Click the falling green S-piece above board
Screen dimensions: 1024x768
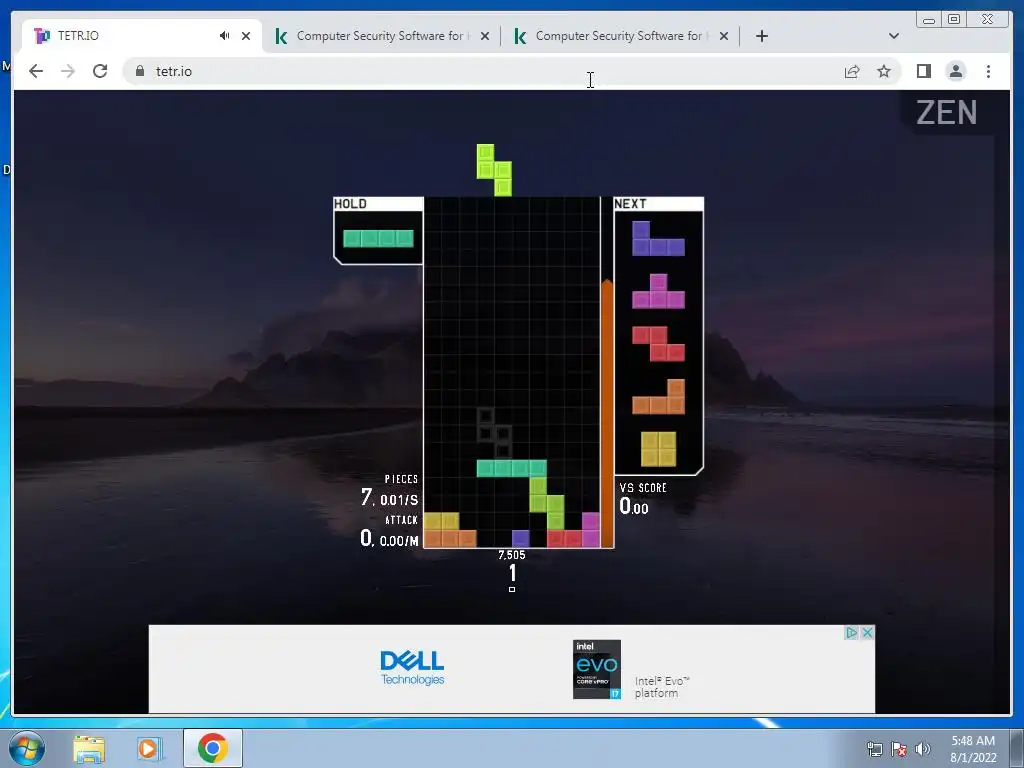(494, 170)
